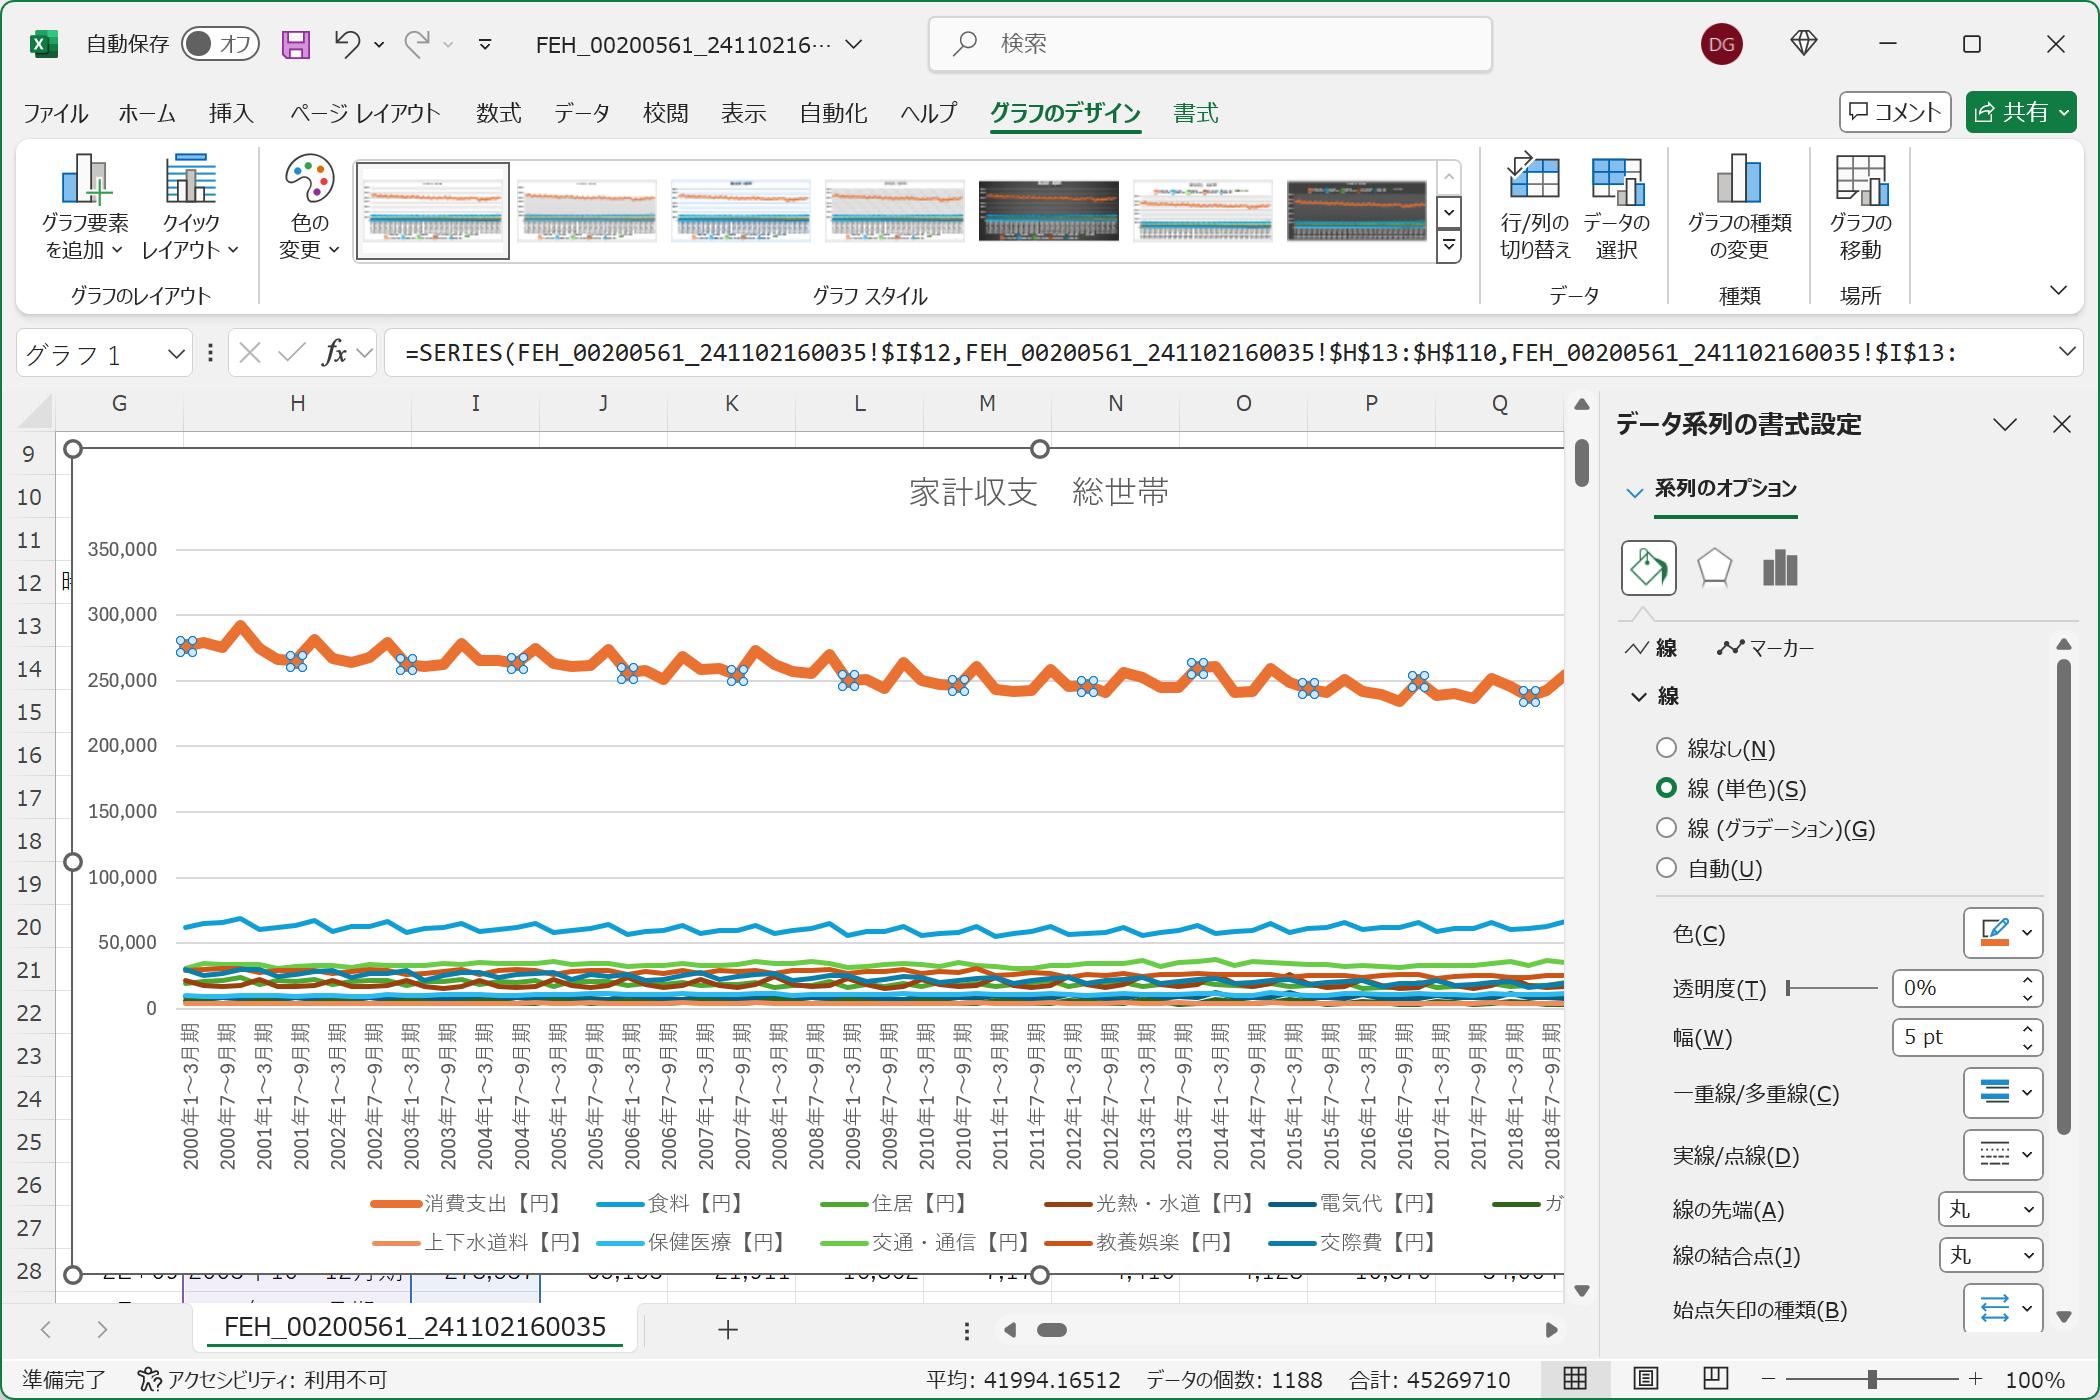Switch to 線 tab in format pane
2100x1400 pixels.
tap(1651, 648)
